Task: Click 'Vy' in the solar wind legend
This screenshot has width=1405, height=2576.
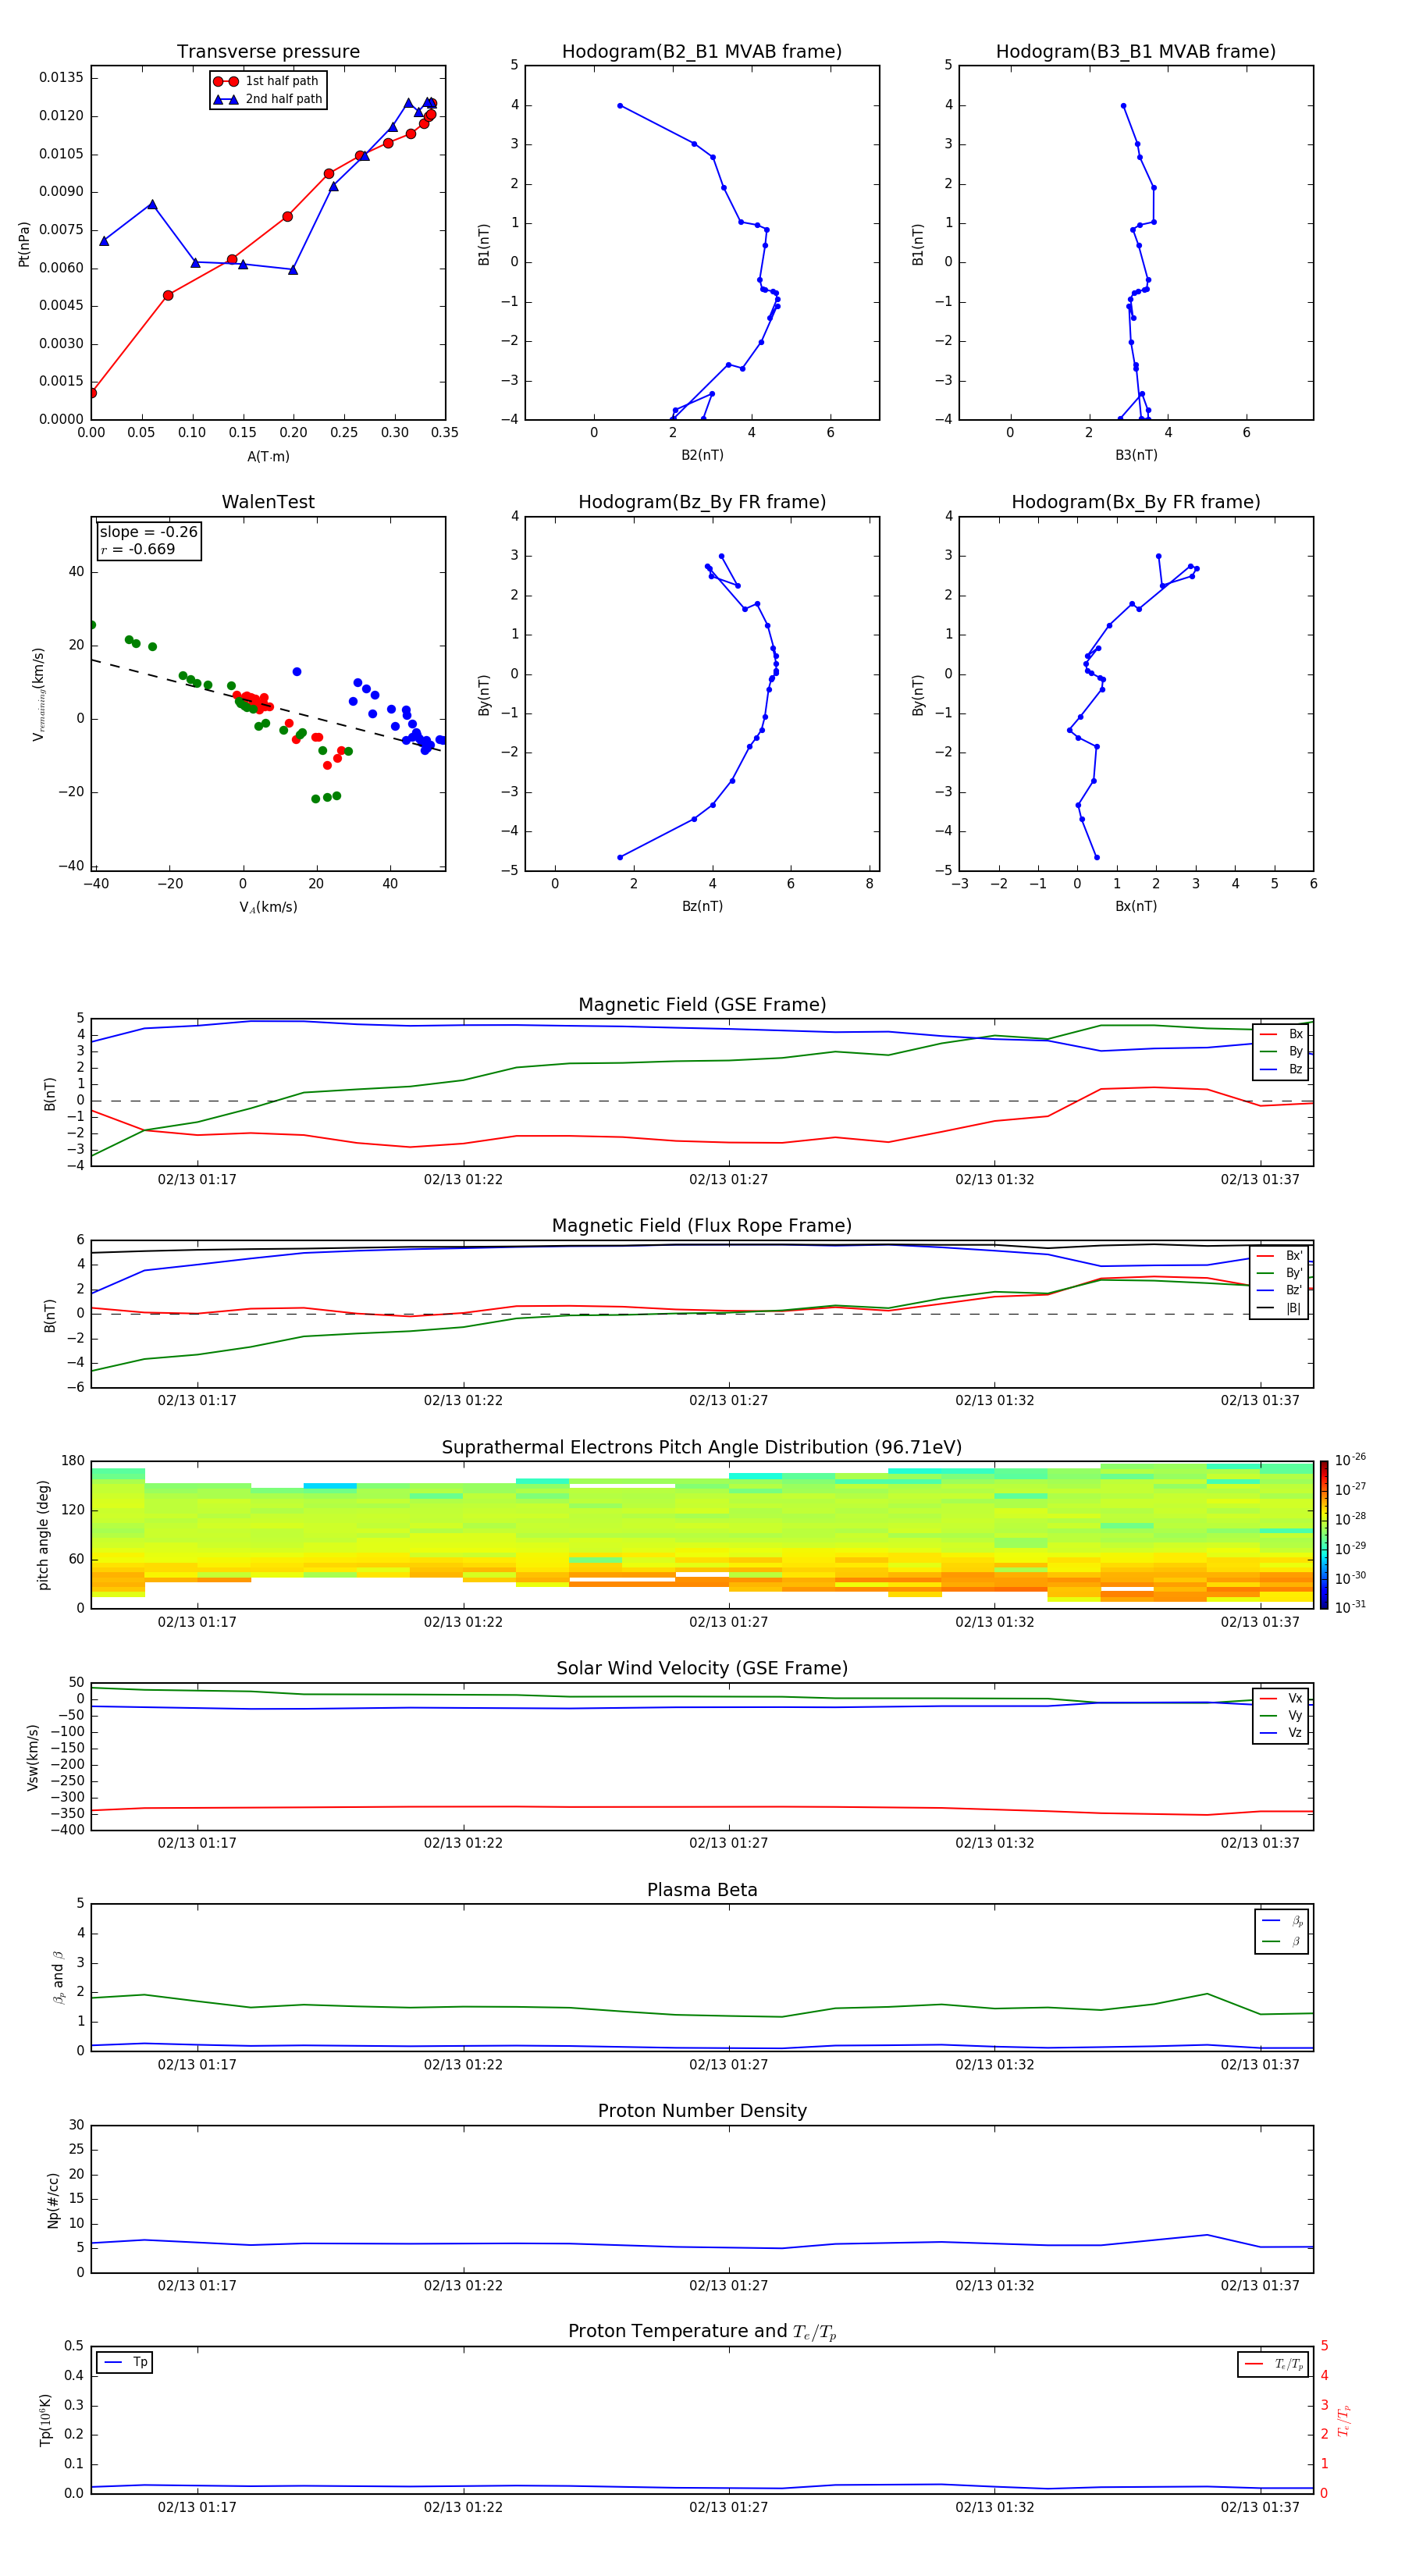Action: pyautogui.click(x=1282, y=1715)
